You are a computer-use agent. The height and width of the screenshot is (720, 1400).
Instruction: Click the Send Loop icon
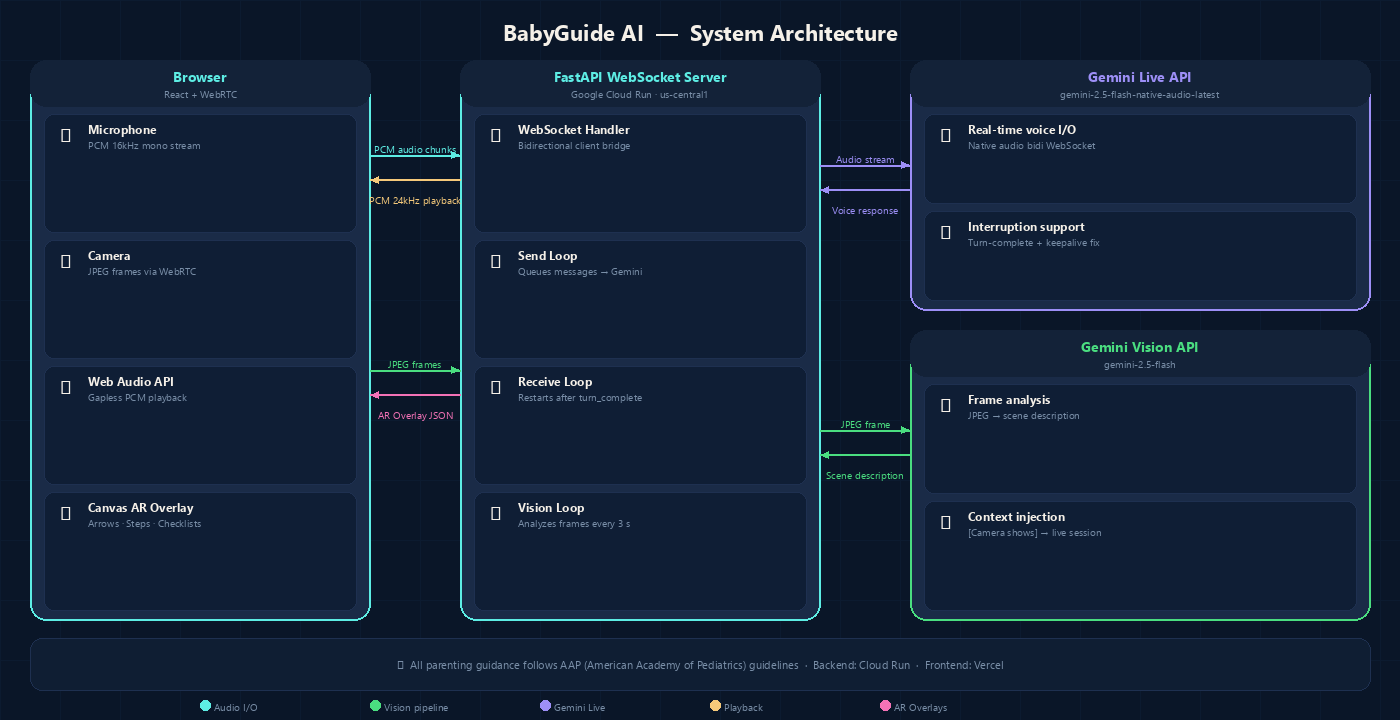[496, 261]
